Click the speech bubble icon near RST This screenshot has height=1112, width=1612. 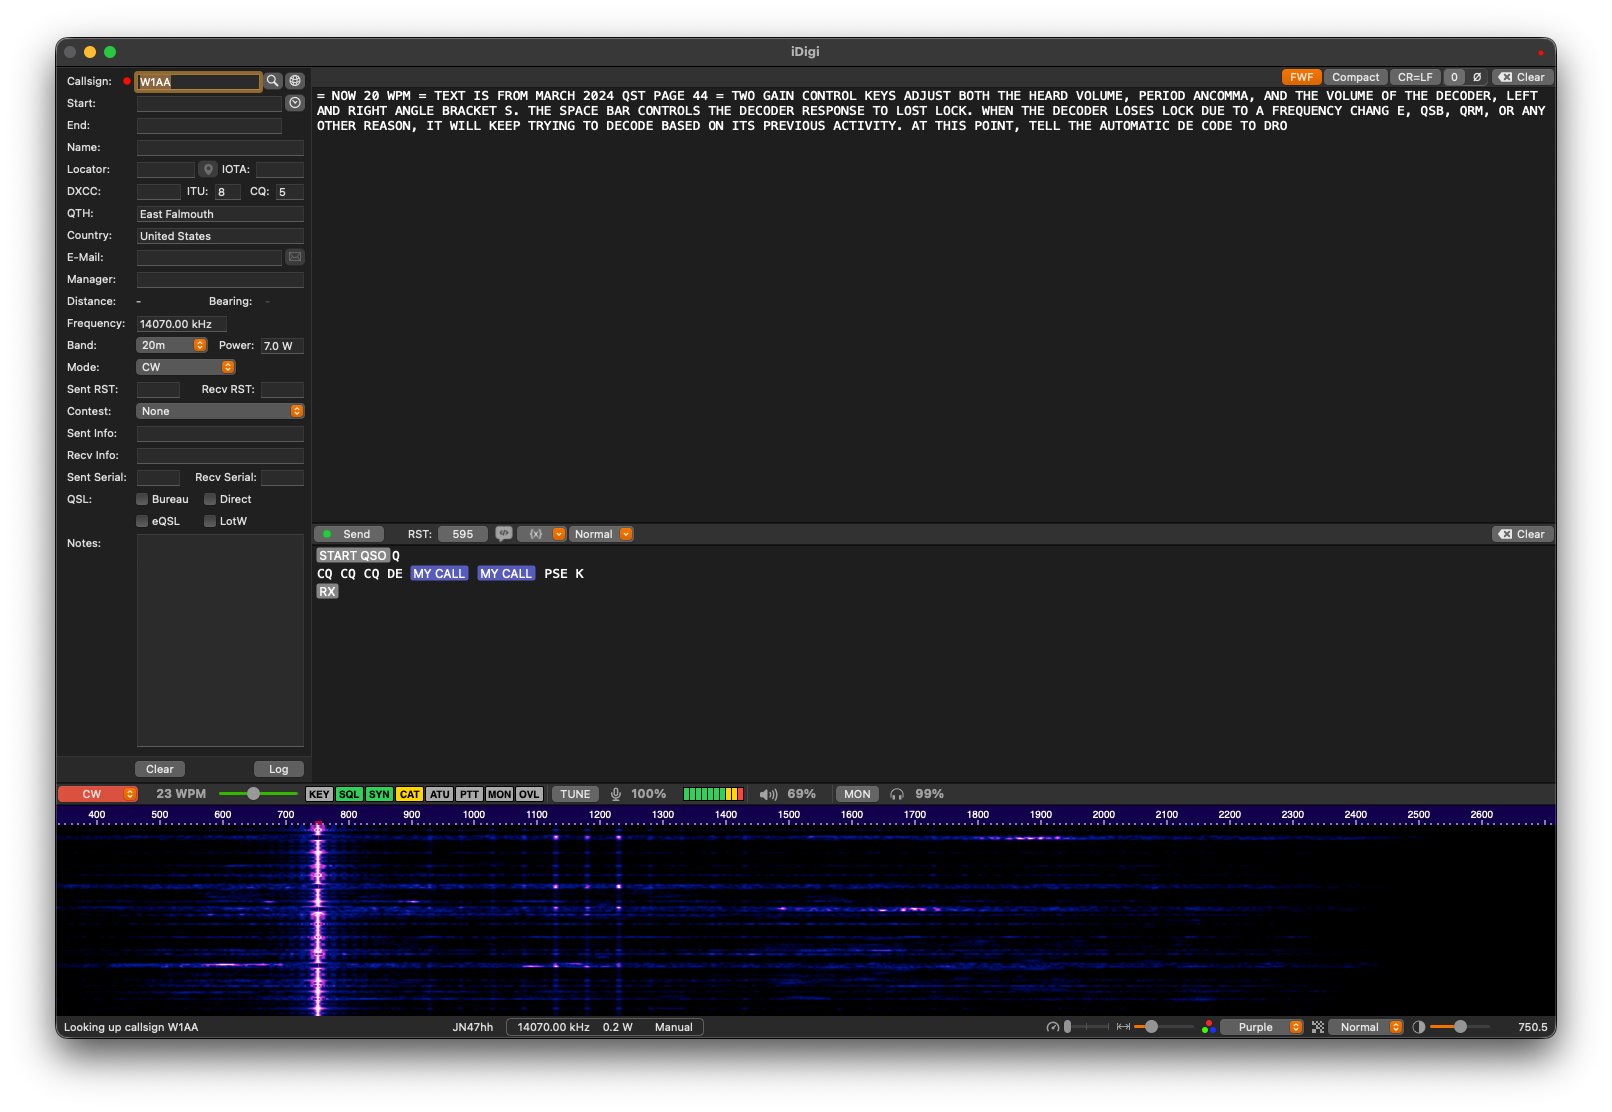pos(504,534)
